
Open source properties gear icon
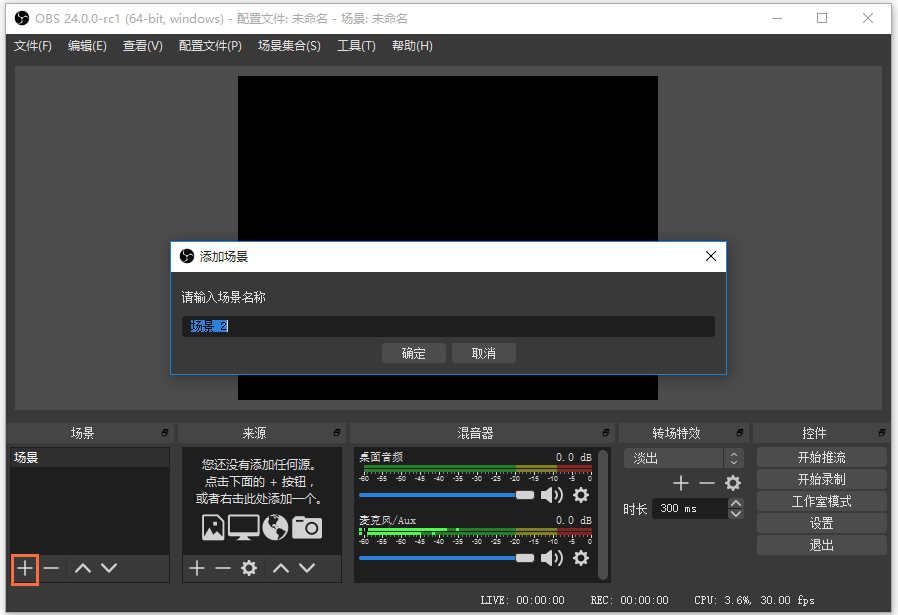(249, 569)
